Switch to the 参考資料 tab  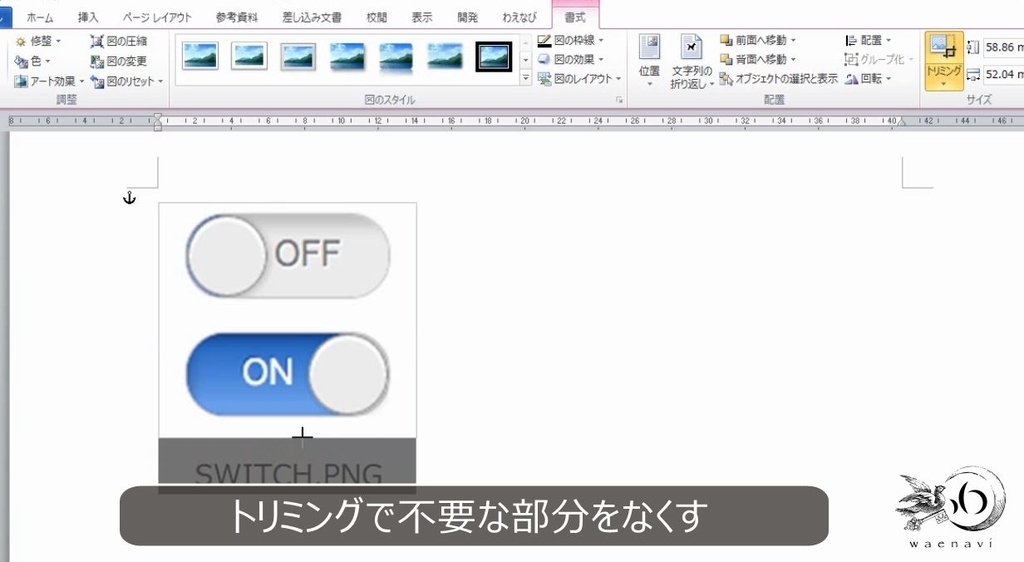236,18
